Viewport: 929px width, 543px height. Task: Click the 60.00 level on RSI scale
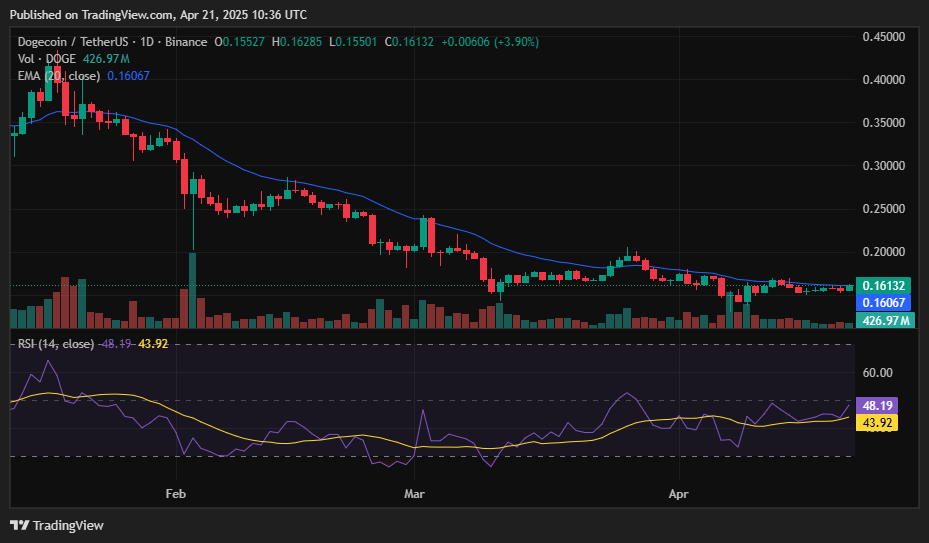[x=877, y=373]
